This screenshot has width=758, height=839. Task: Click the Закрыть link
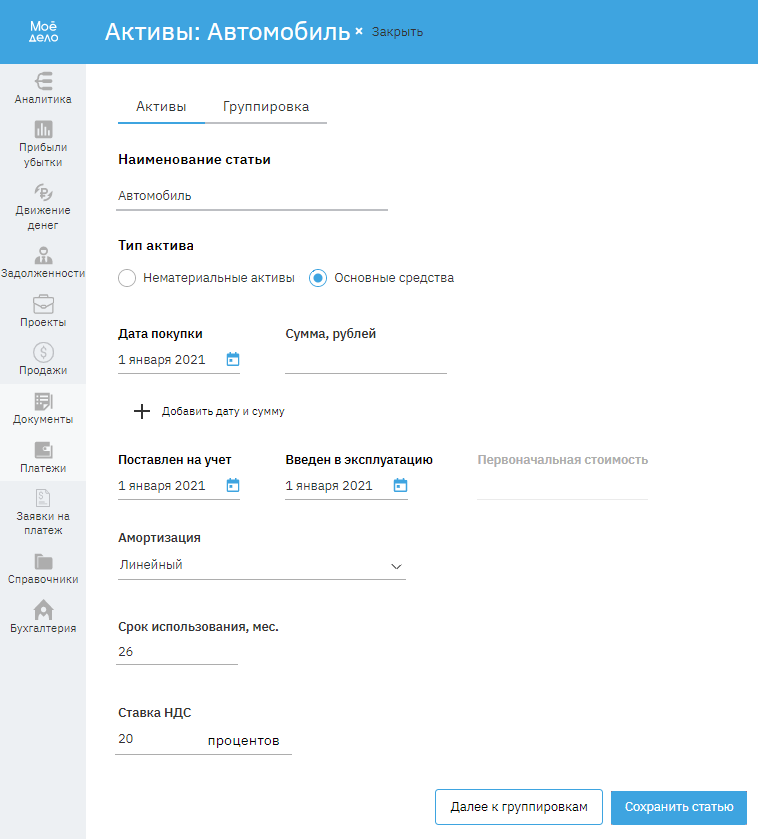(397, 32)
